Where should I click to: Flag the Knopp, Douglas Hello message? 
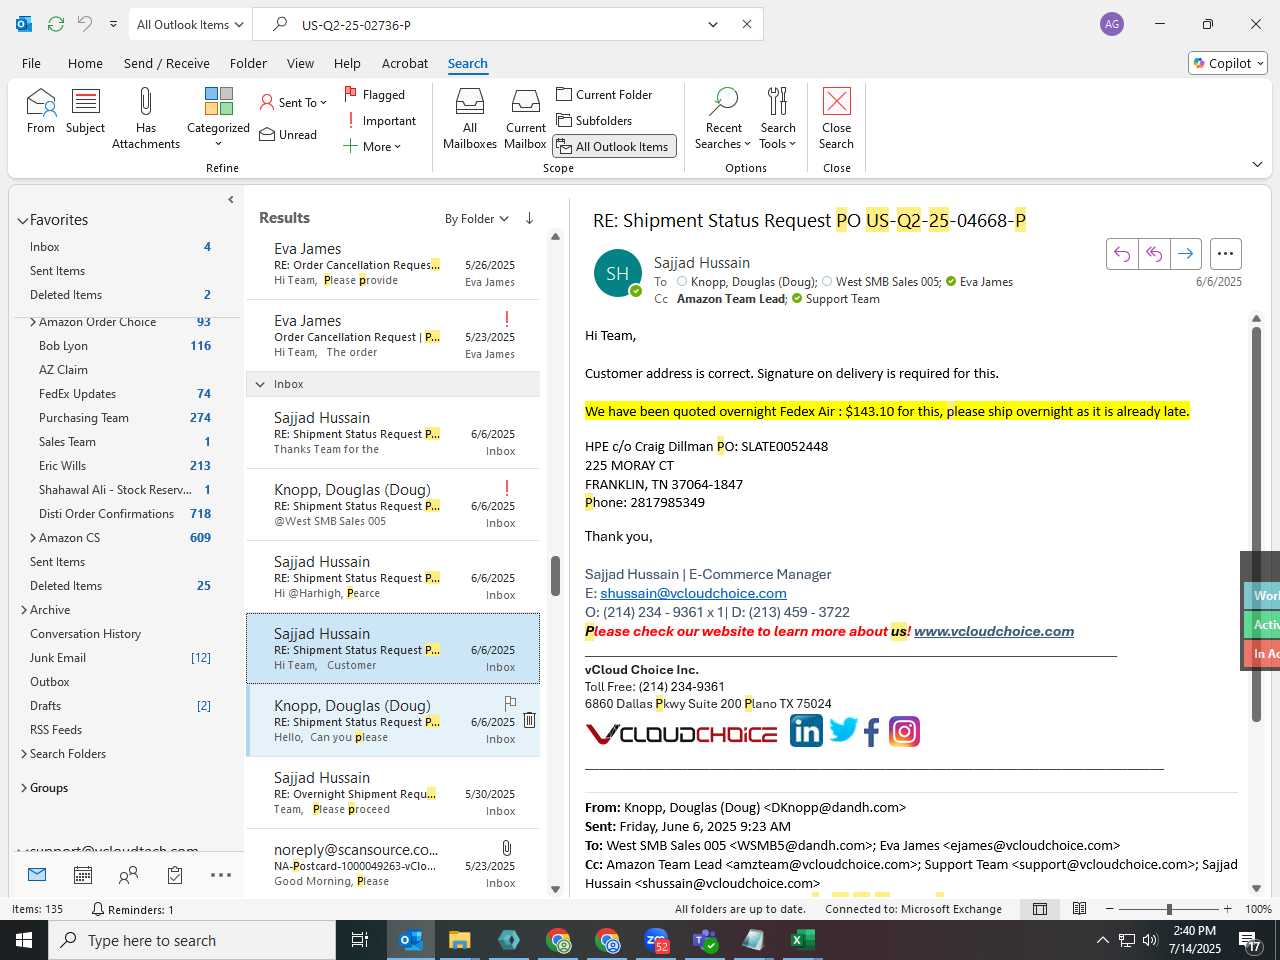(x=510, y=703)
